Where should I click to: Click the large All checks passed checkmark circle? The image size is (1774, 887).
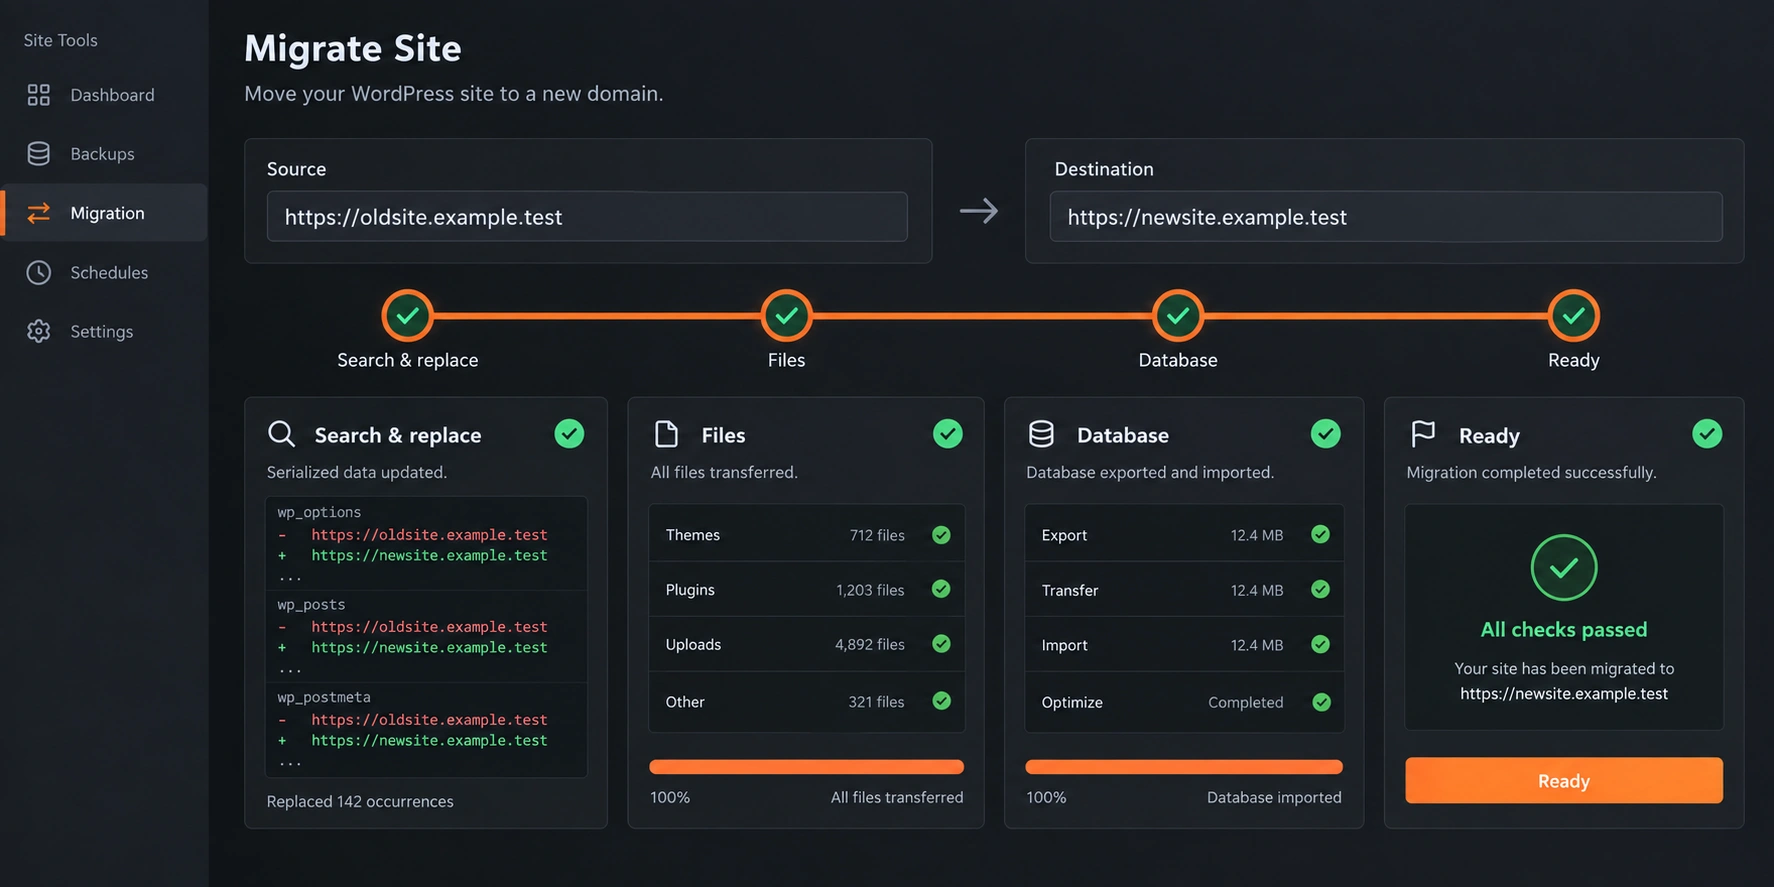tap(1564, 568)
